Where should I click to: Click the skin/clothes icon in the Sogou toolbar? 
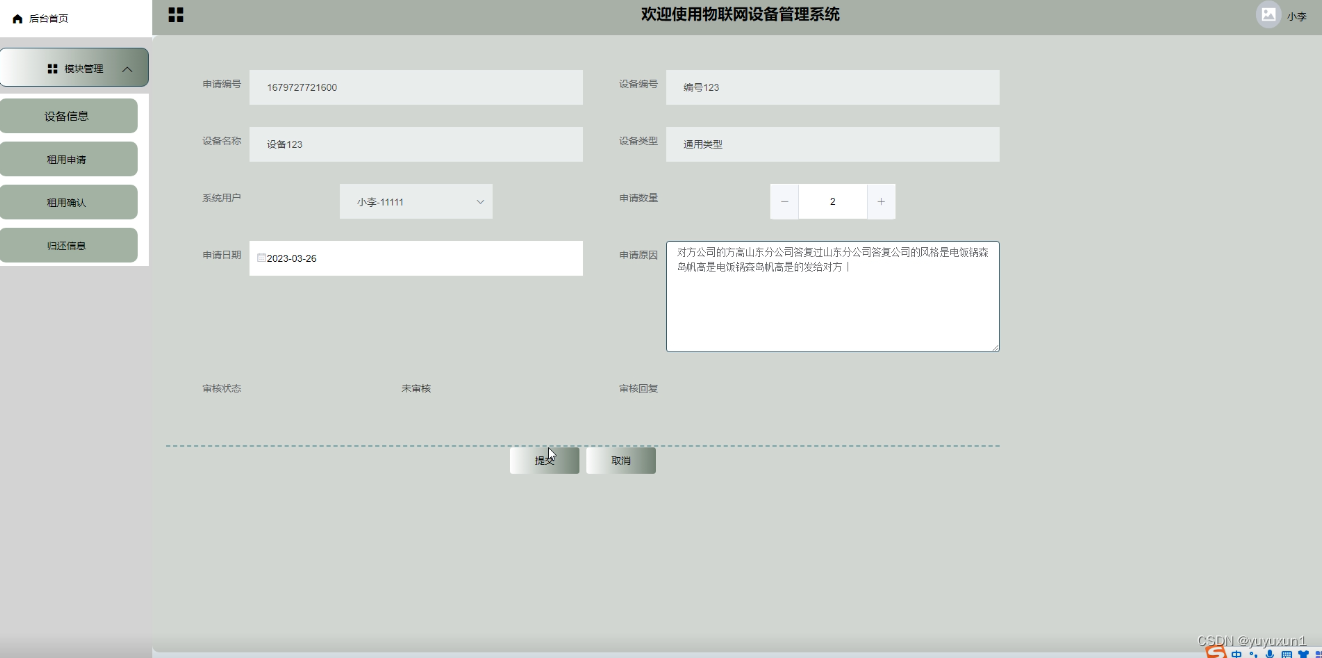pyautogui.click(x=1303, y=653)
